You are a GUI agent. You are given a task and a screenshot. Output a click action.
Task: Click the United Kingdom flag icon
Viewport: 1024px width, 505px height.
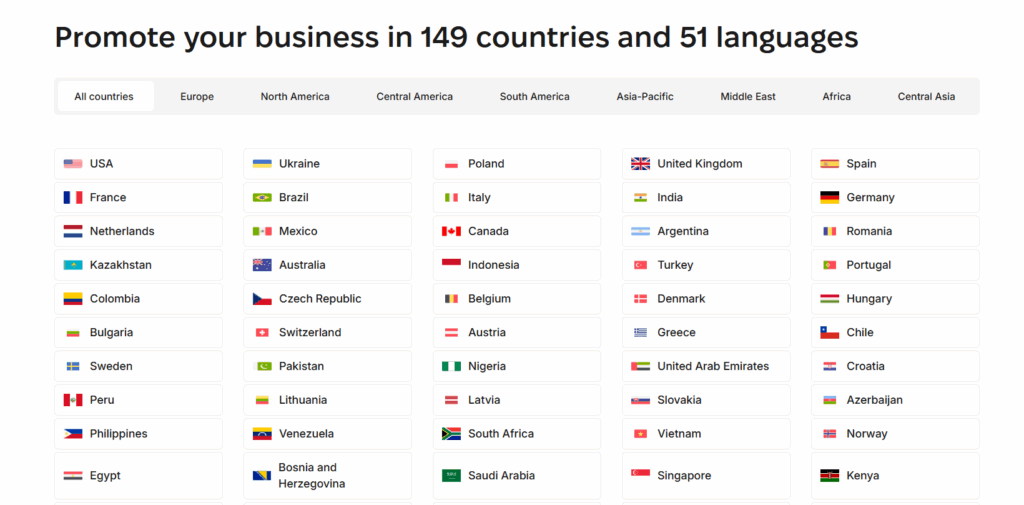coord(641,164)
